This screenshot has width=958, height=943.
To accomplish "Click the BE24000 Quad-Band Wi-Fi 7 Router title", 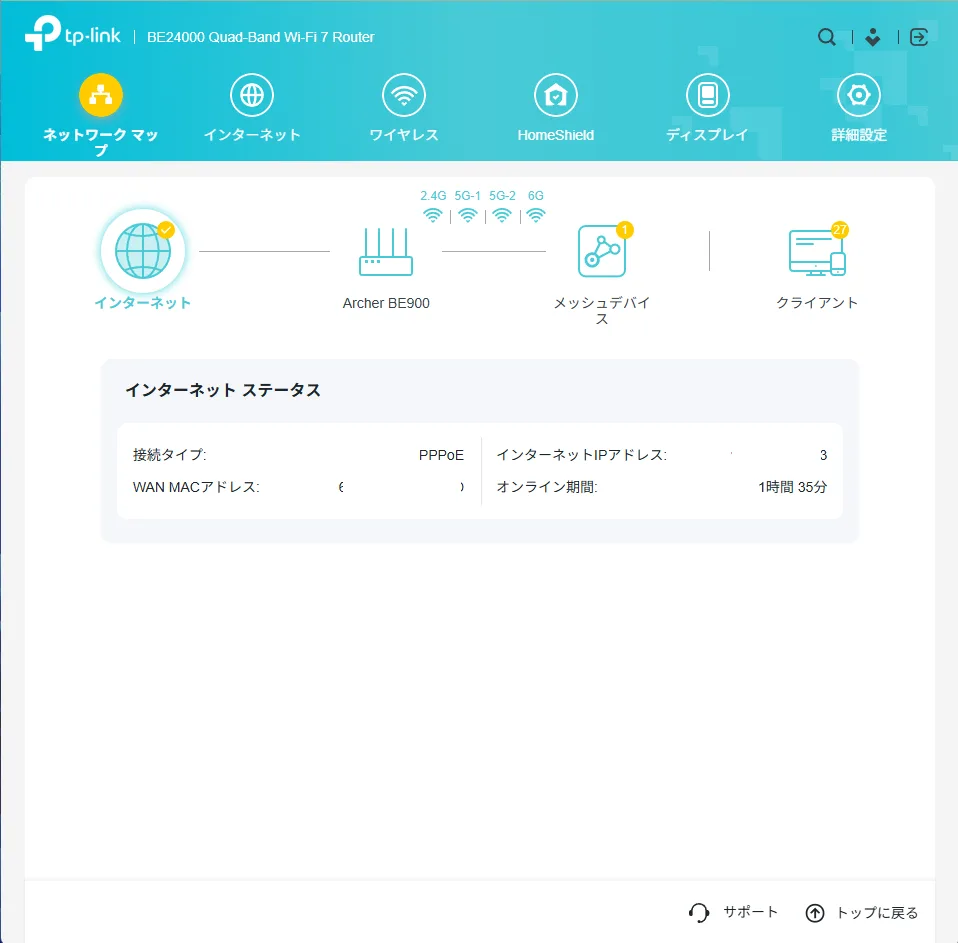I will click(x=261, y=37).
